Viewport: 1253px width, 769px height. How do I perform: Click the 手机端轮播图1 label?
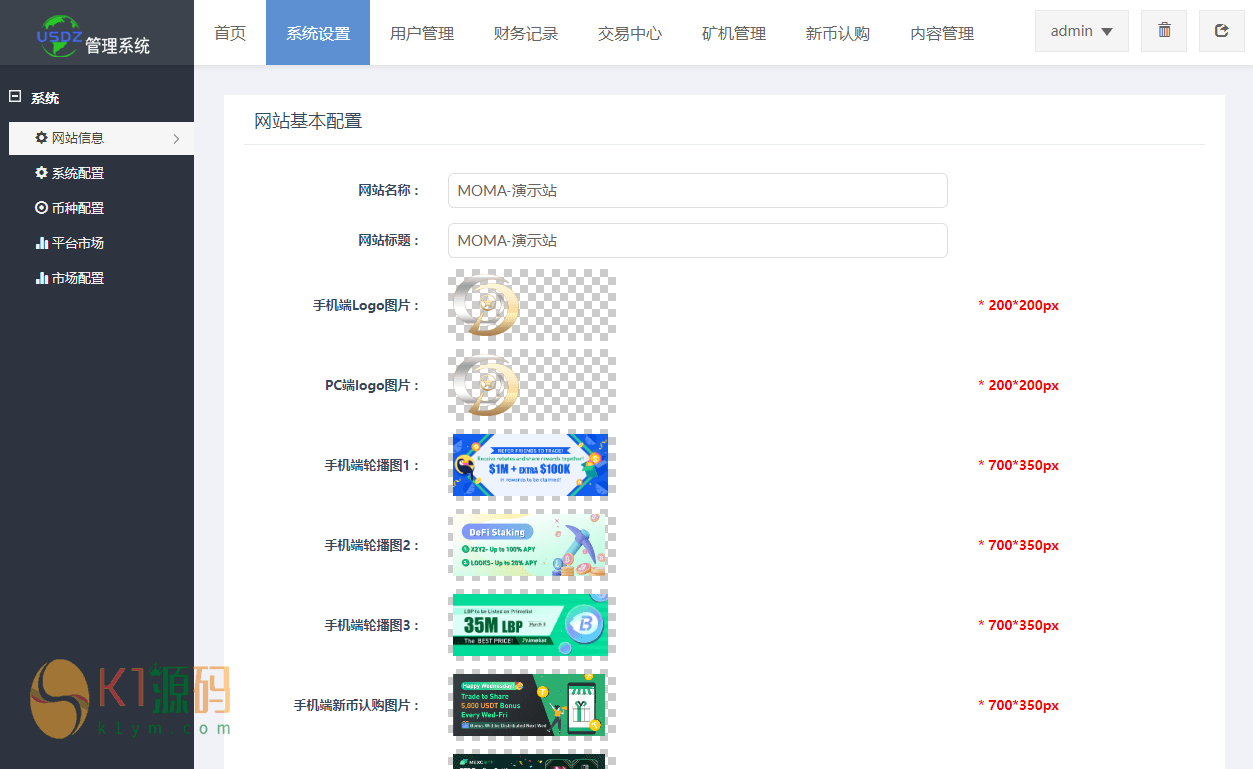coord(372,465)
